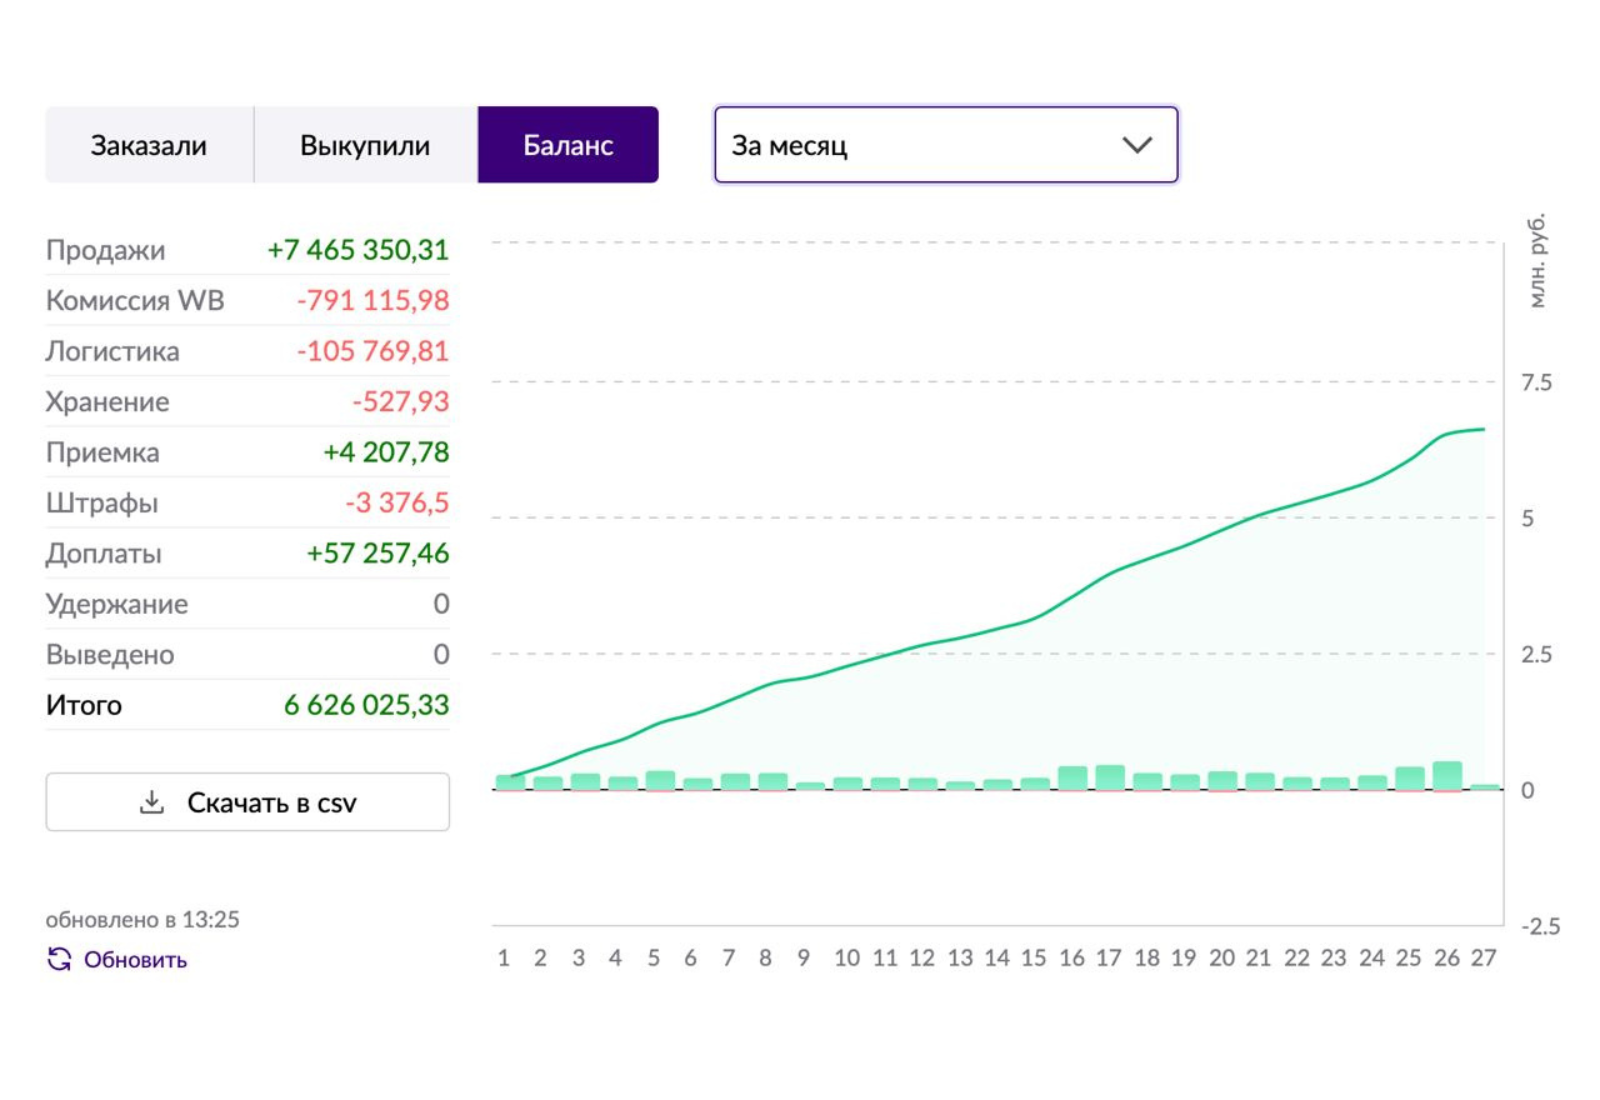Click the end point of the balance line

point(1484,429)
